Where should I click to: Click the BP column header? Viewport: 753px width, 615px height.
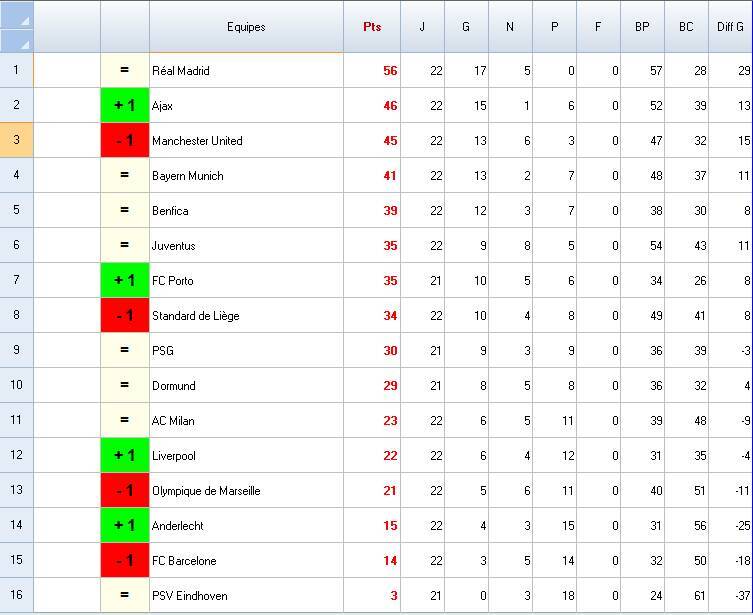pyautogui.click(x=642, y=27)
